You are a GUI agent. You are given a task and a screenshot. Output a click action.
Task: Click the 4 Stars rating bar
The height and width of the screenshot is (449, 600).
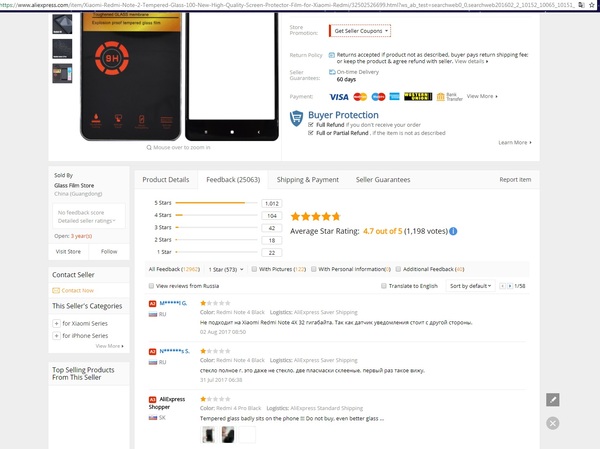[x=216, y=215]
